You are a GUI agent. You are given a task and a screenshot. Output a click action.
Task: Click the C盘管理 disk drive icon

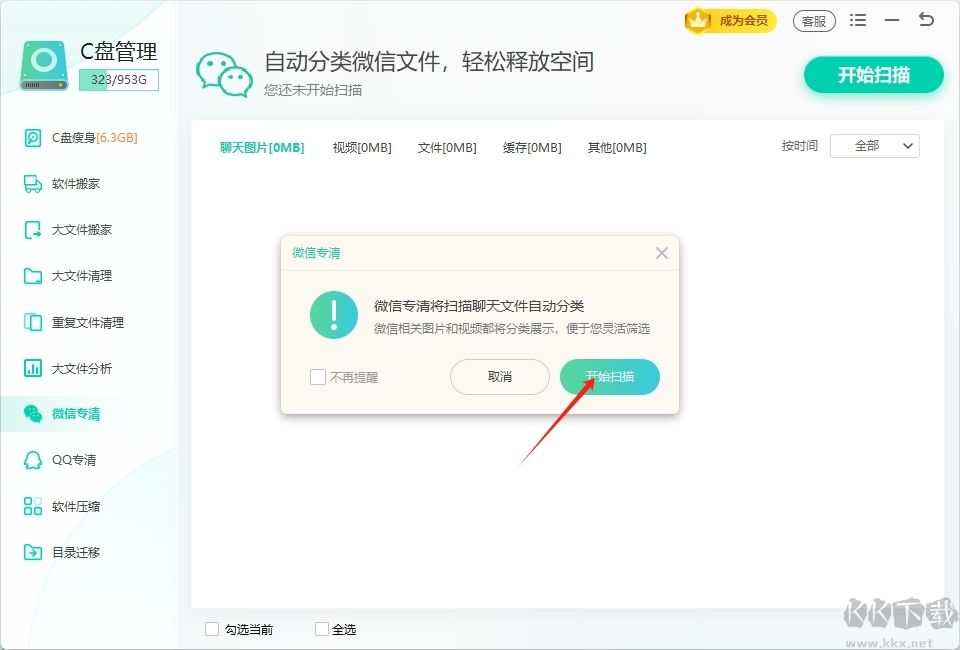[x=43, y=65]
